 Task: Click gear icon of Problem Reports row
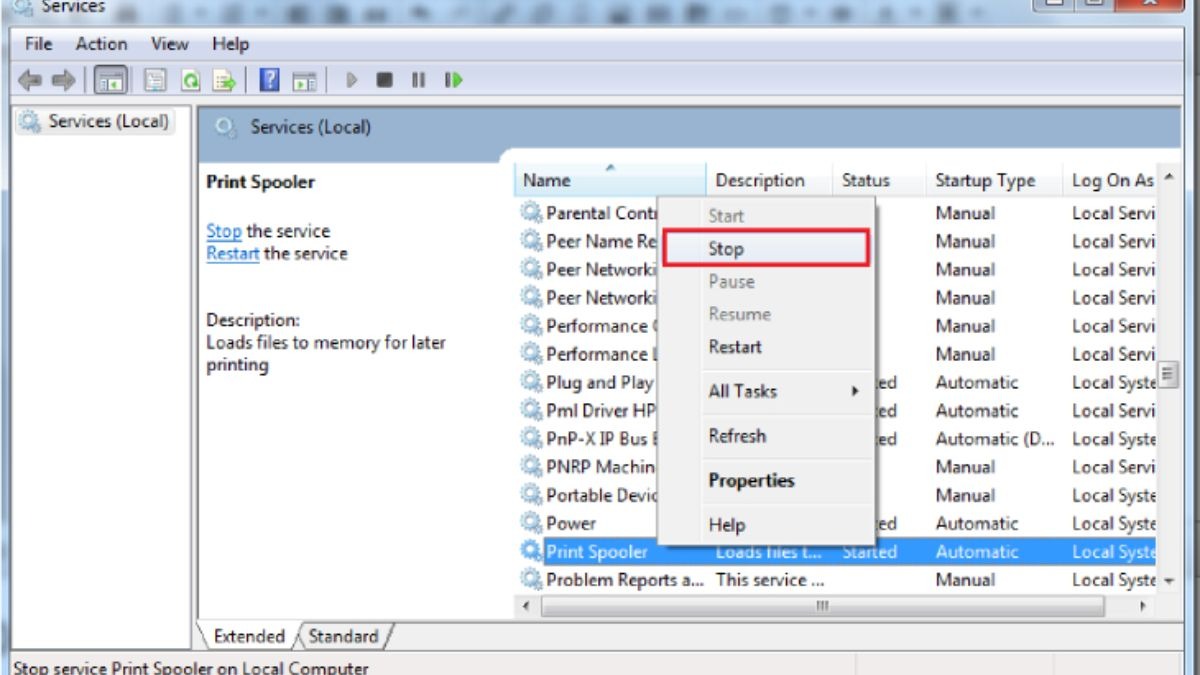531,579
